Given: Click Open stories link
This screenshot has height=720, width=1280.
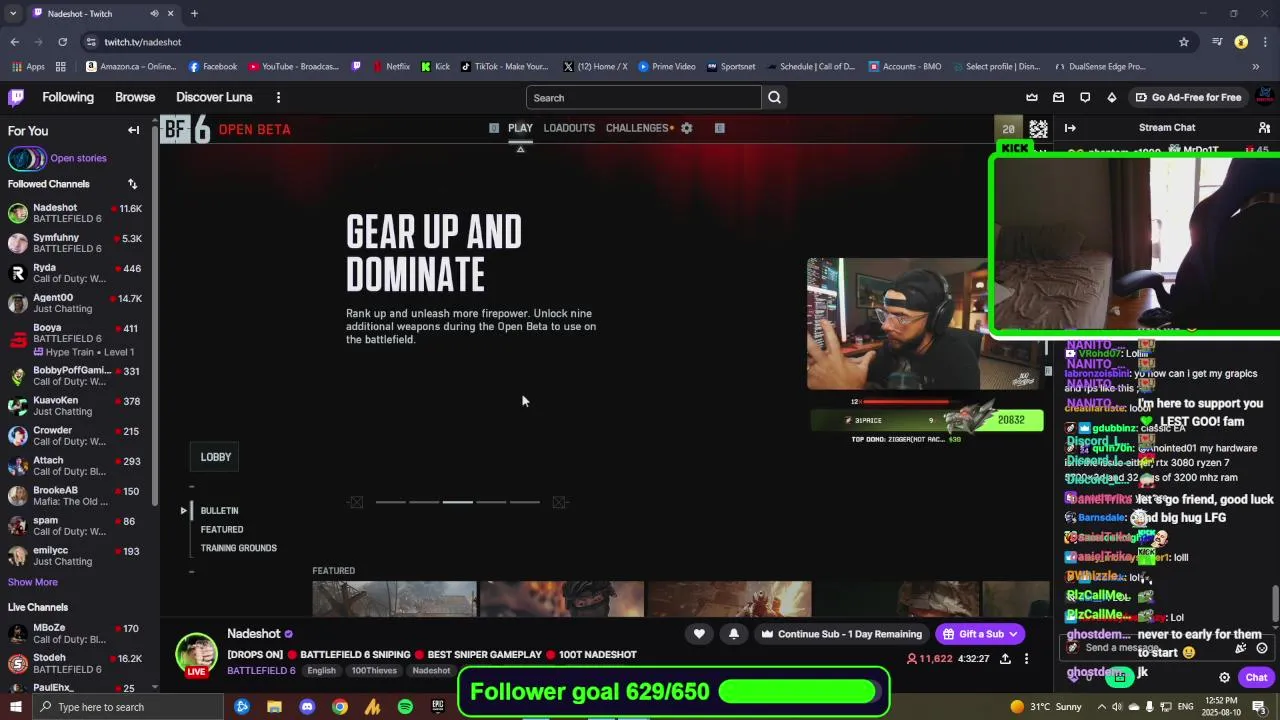Looking at the screenshot, I should (x=78, y=158).
